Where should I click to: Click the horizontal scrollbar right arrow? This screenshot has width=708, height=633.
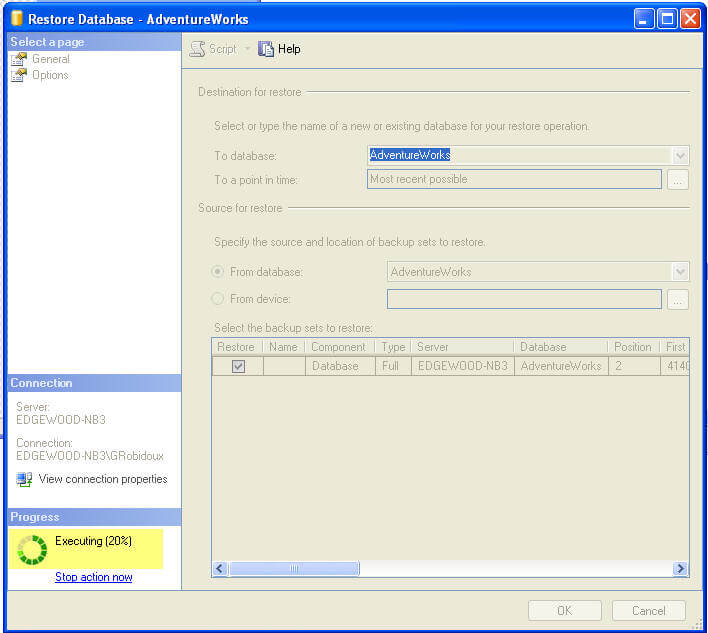coord(680,569)
